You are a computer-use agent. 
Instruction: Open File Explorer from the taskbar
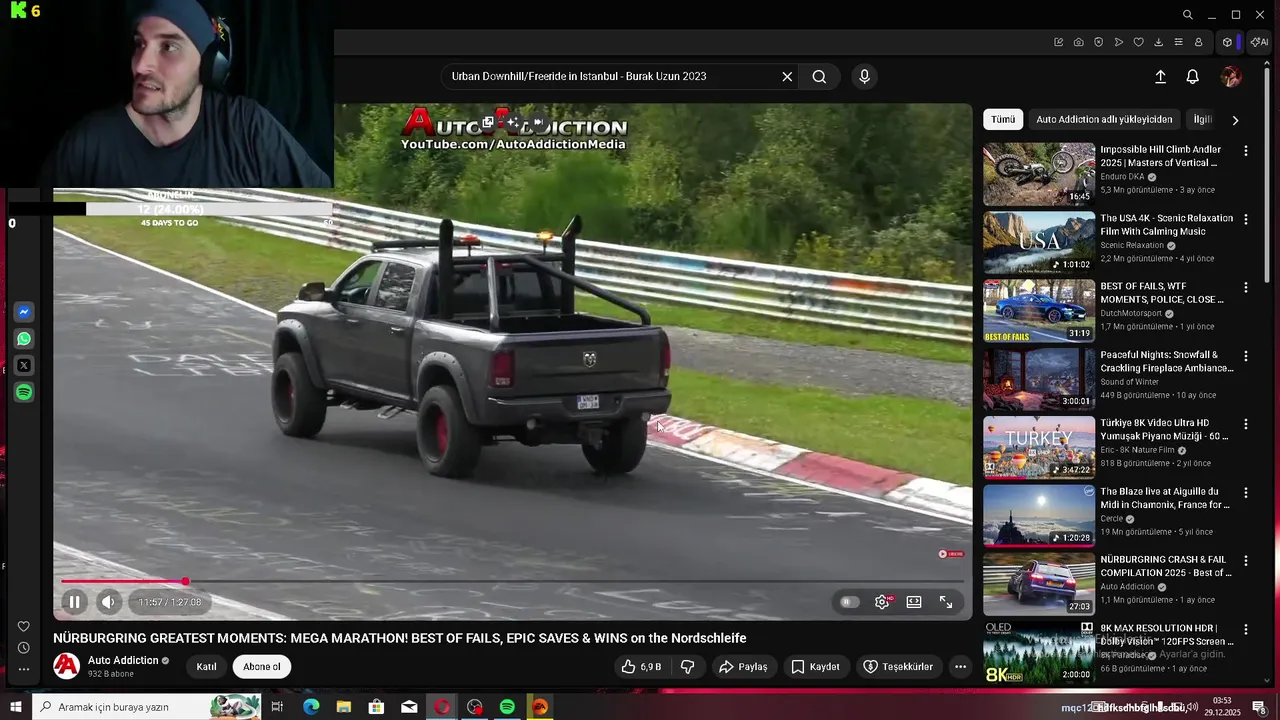point(344,707)
